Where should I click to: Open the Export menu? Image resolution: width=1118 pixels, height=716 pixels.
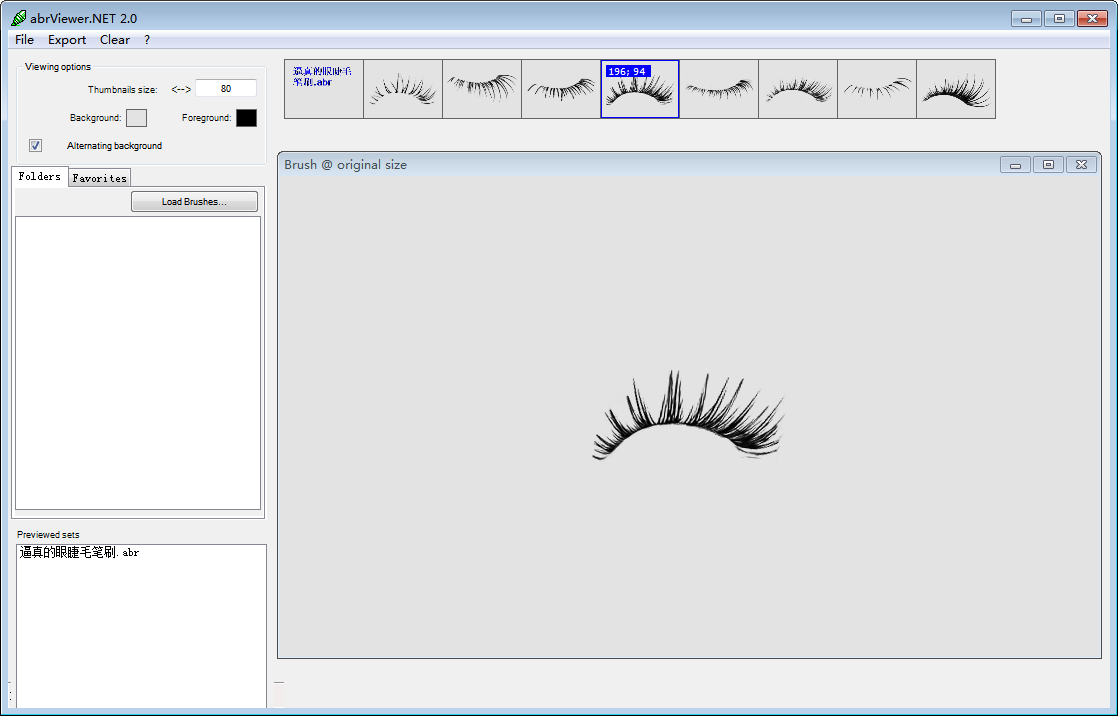67,40
